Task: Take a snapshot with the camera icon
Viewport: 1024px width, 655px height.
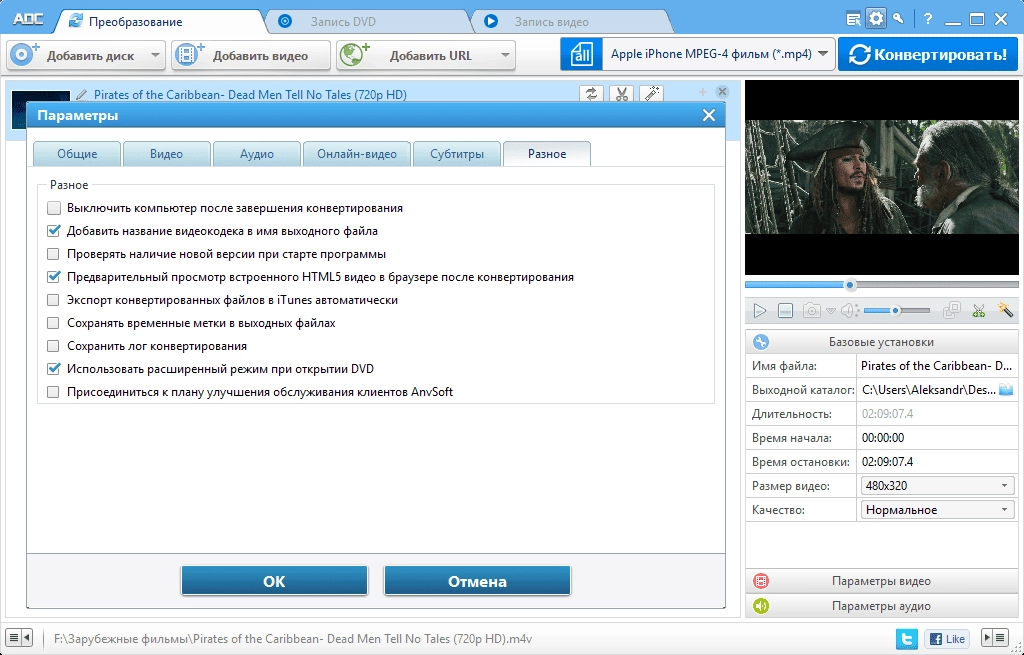Action: coord(811,311)
